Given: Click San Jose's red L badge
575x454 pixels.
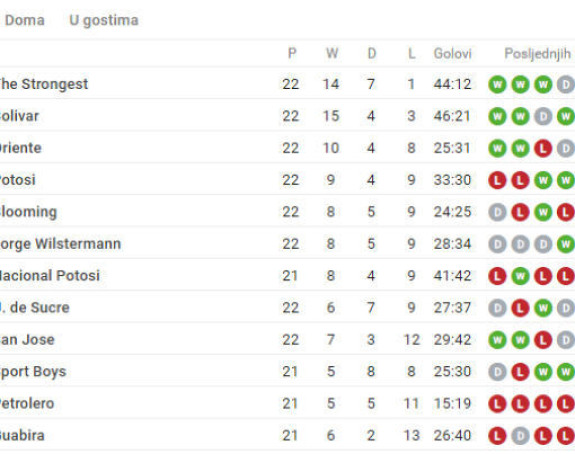Looking at the screenshot, I should coord(543,340).
